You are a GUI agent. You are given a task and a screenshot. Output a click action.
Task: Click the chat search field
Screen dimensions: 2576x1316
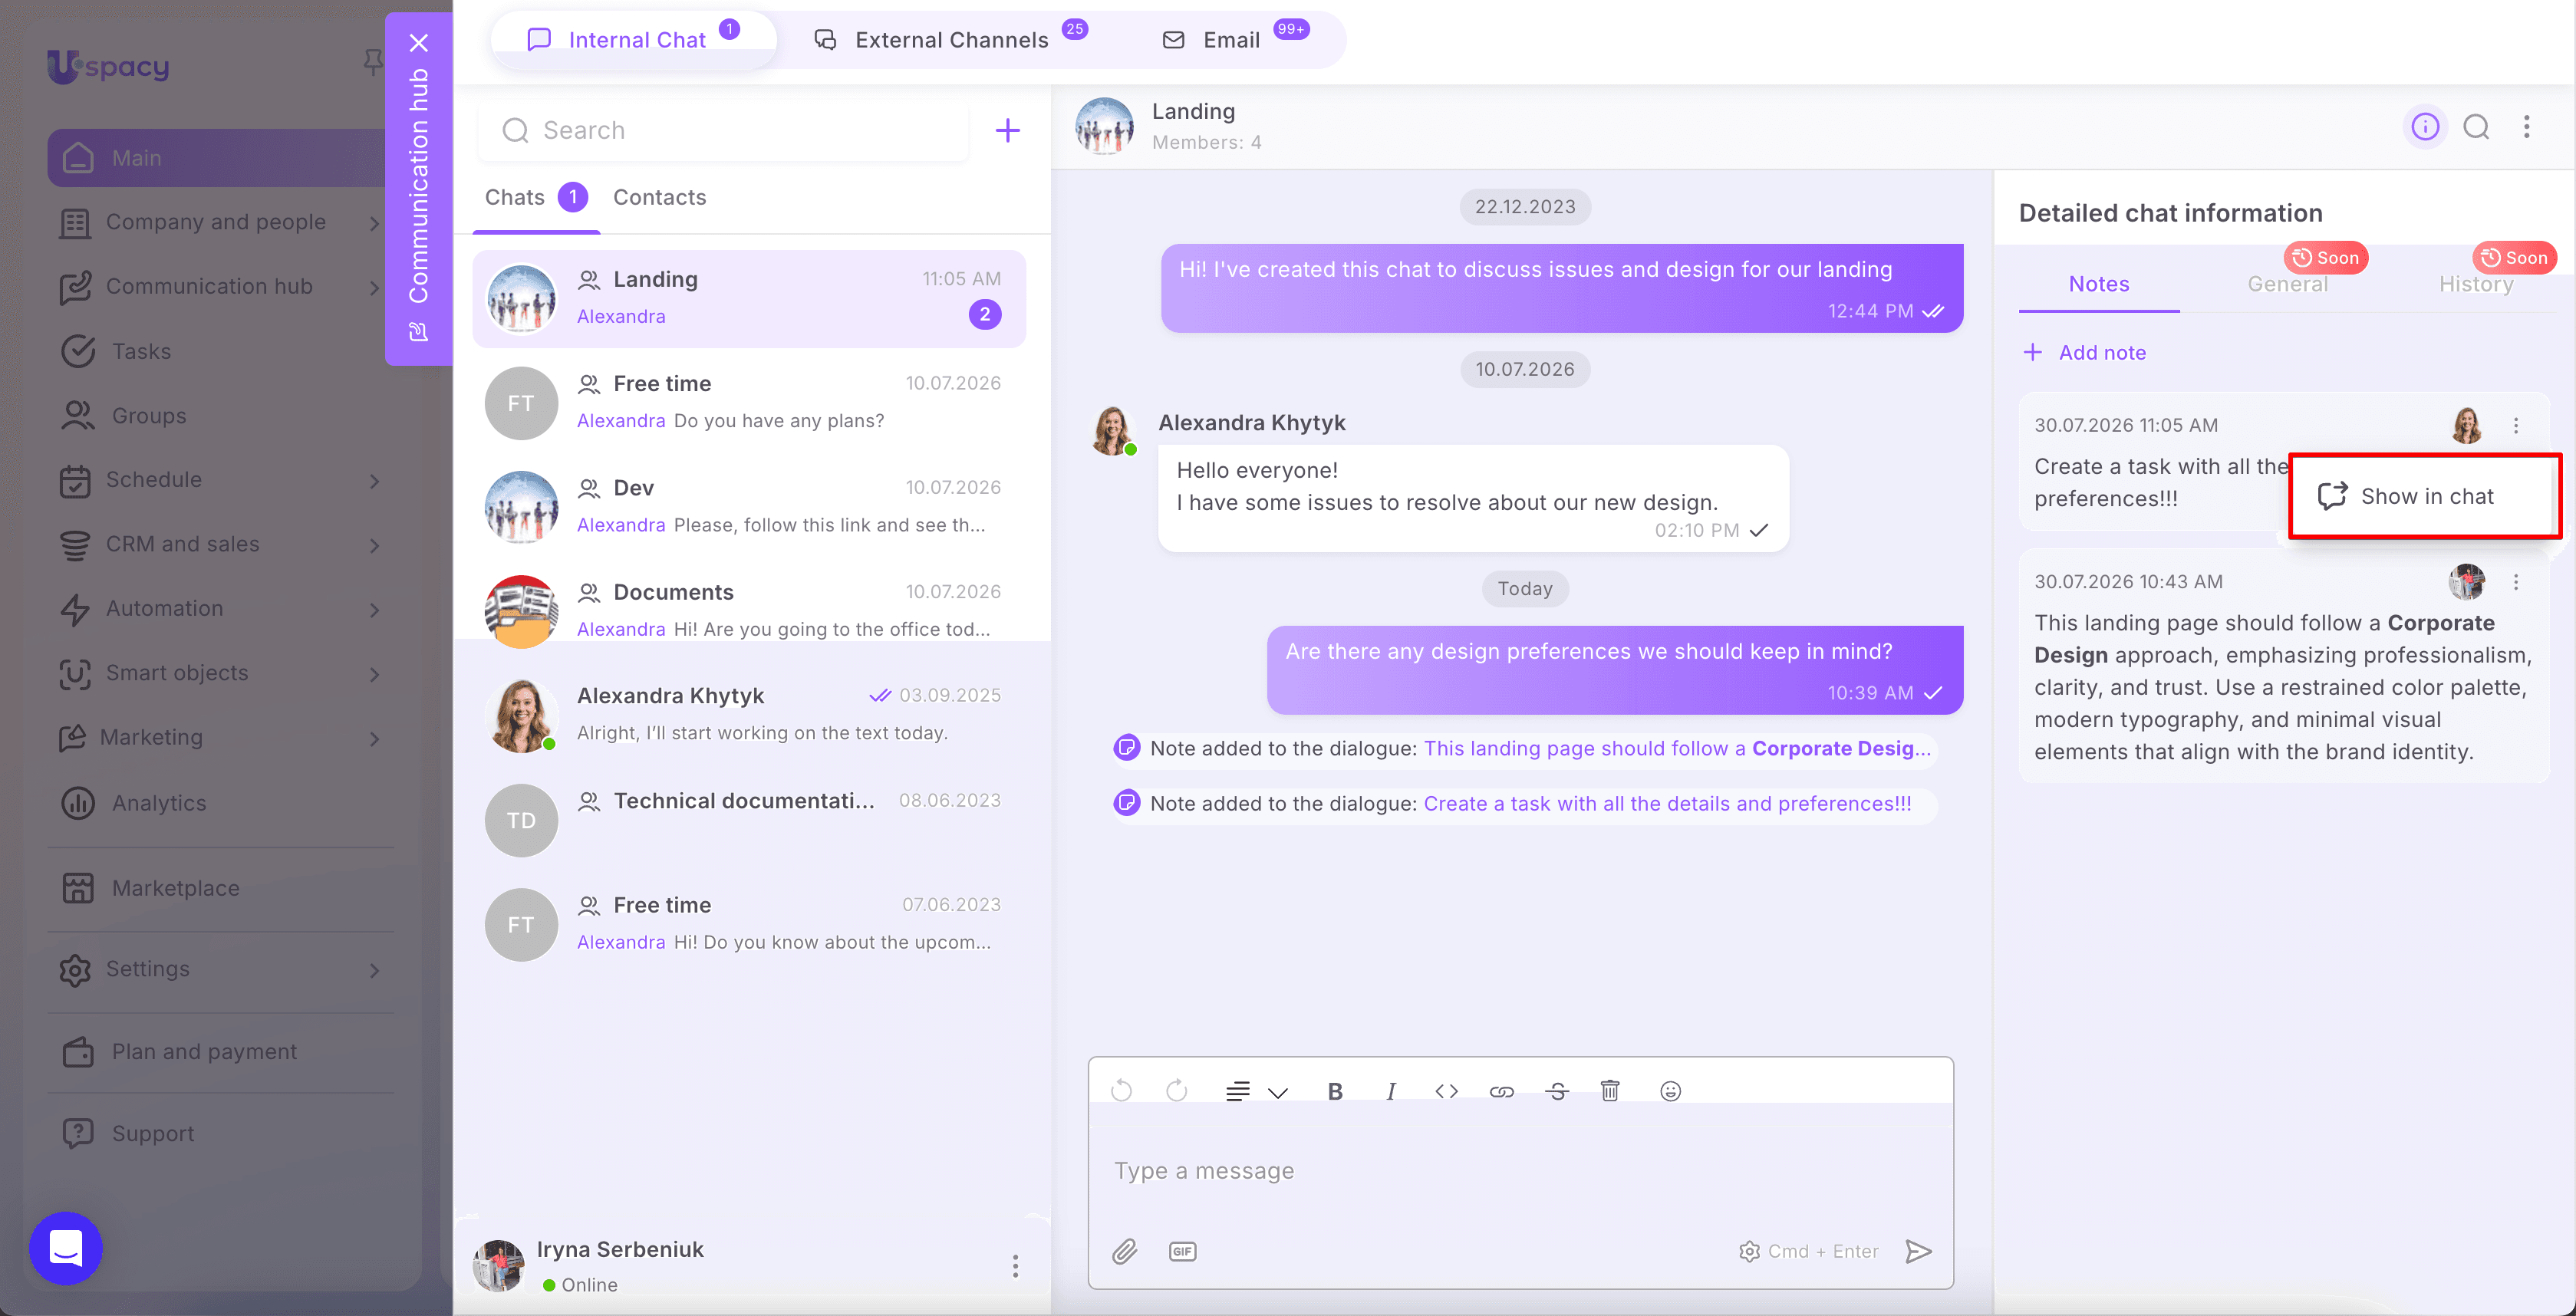[x=723, y=130]
